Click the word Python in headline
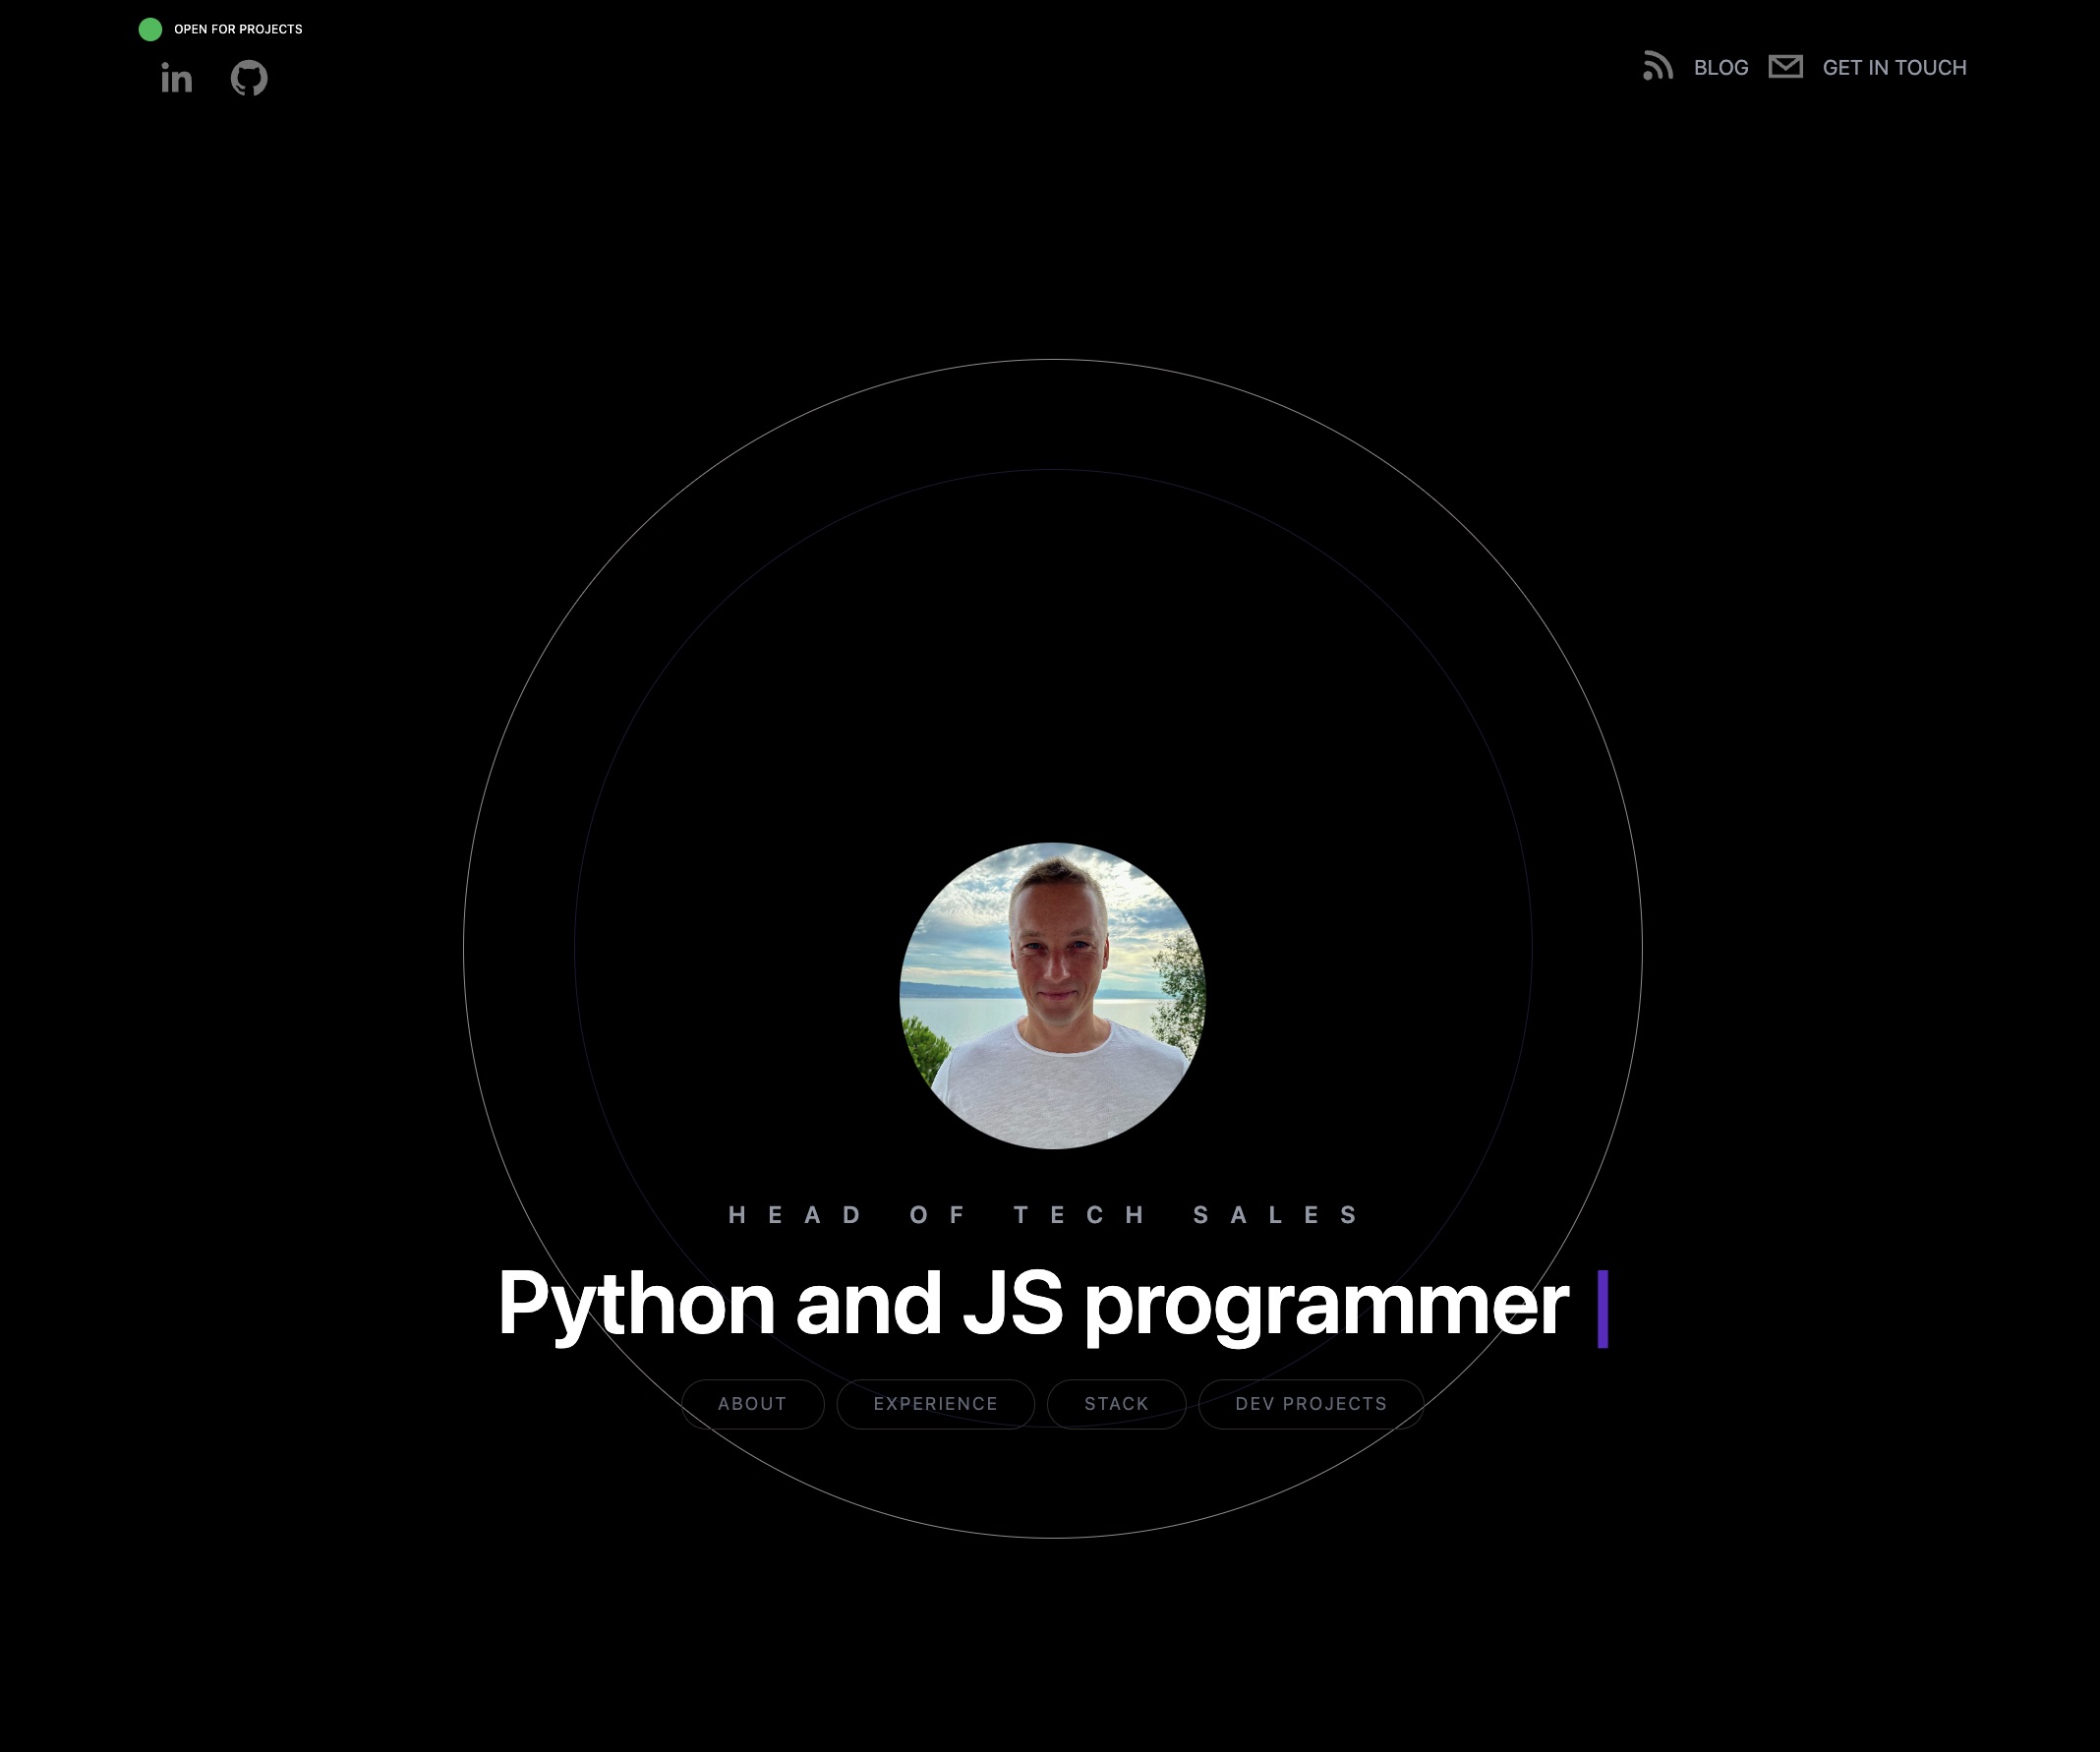 (x=636, y=1303)
